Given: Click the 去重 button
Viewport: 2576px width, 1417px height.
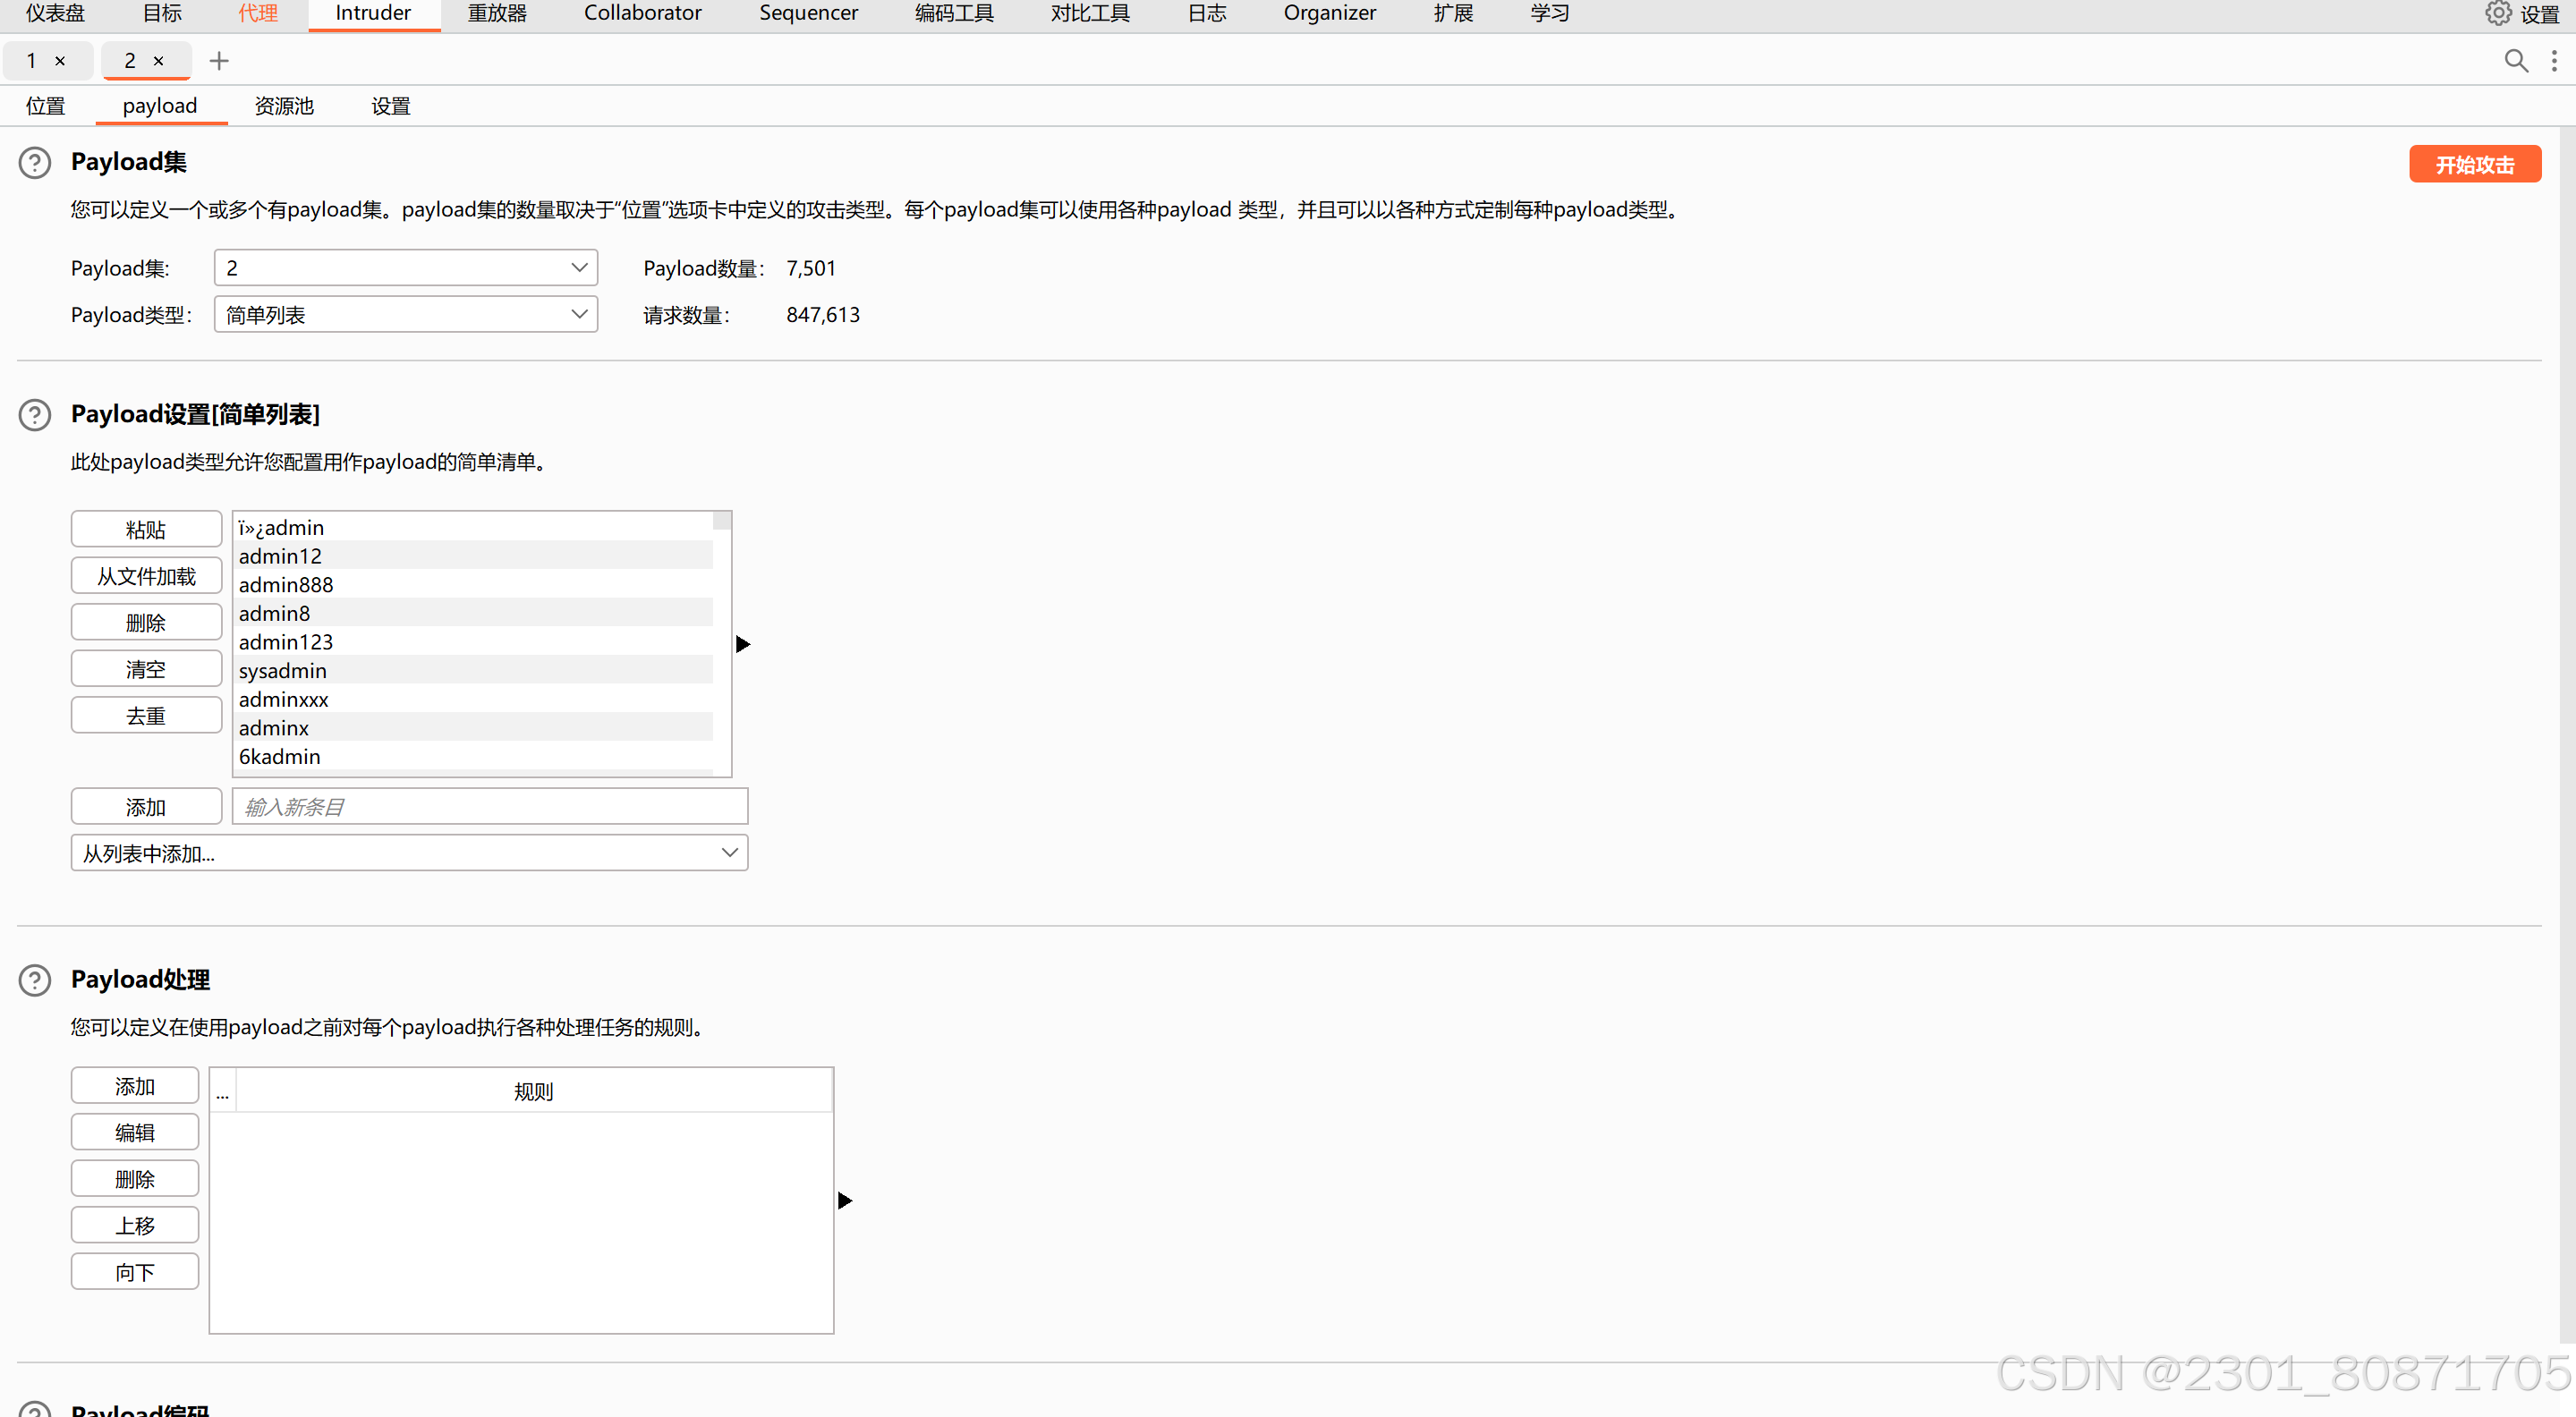Looking at the screenshot, I should pyautogui.click(x=146, y=716).
